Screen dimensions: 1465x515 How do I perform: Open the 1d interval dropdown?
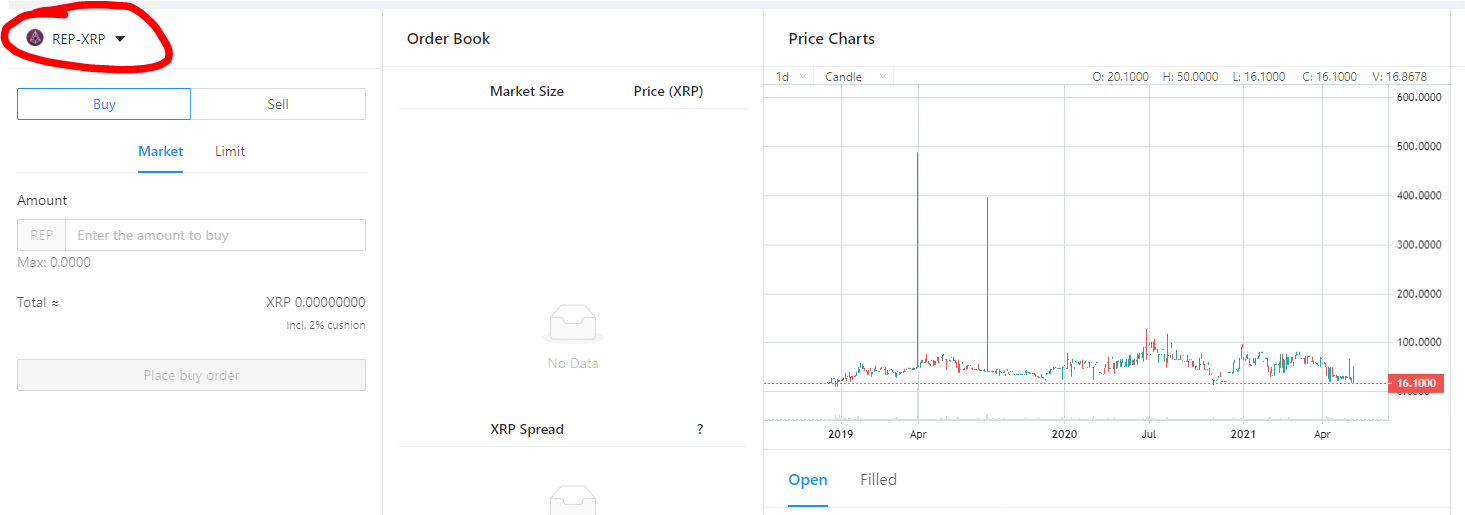tap(790, 76)
